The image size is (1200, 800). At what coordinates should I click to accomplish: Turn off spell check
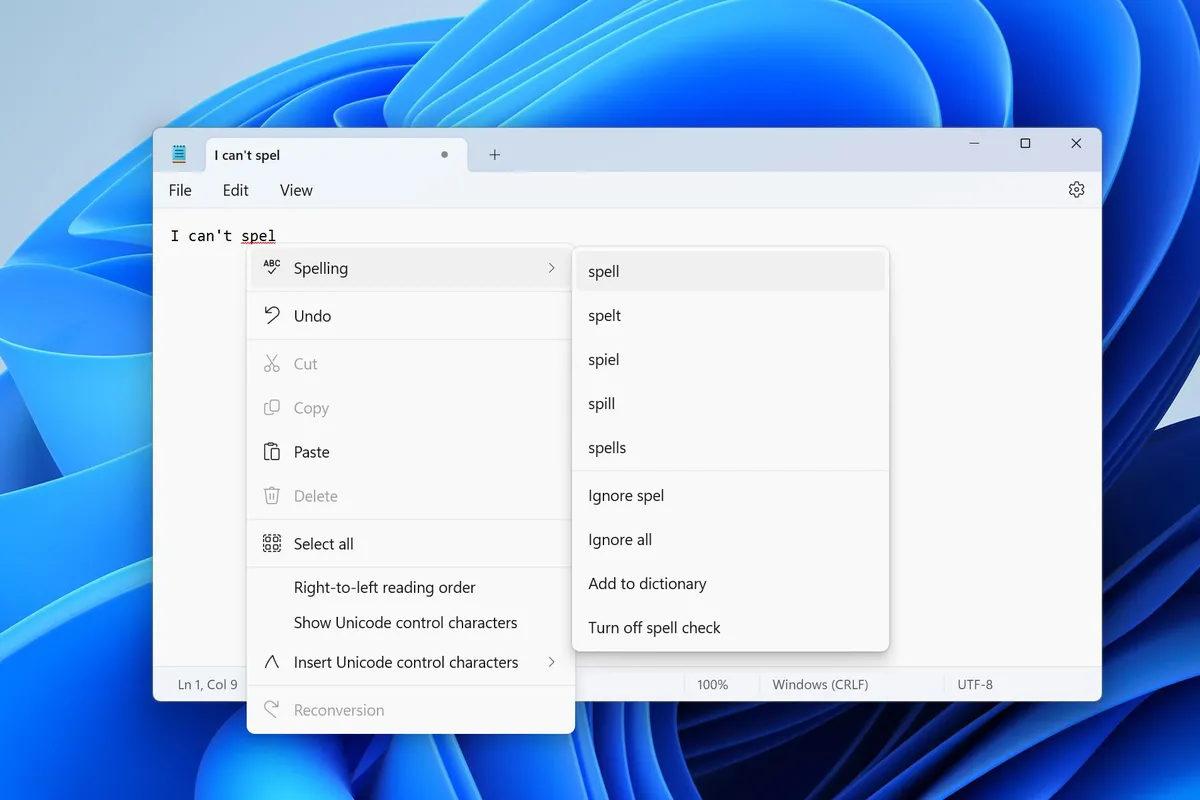click(654, 627)
